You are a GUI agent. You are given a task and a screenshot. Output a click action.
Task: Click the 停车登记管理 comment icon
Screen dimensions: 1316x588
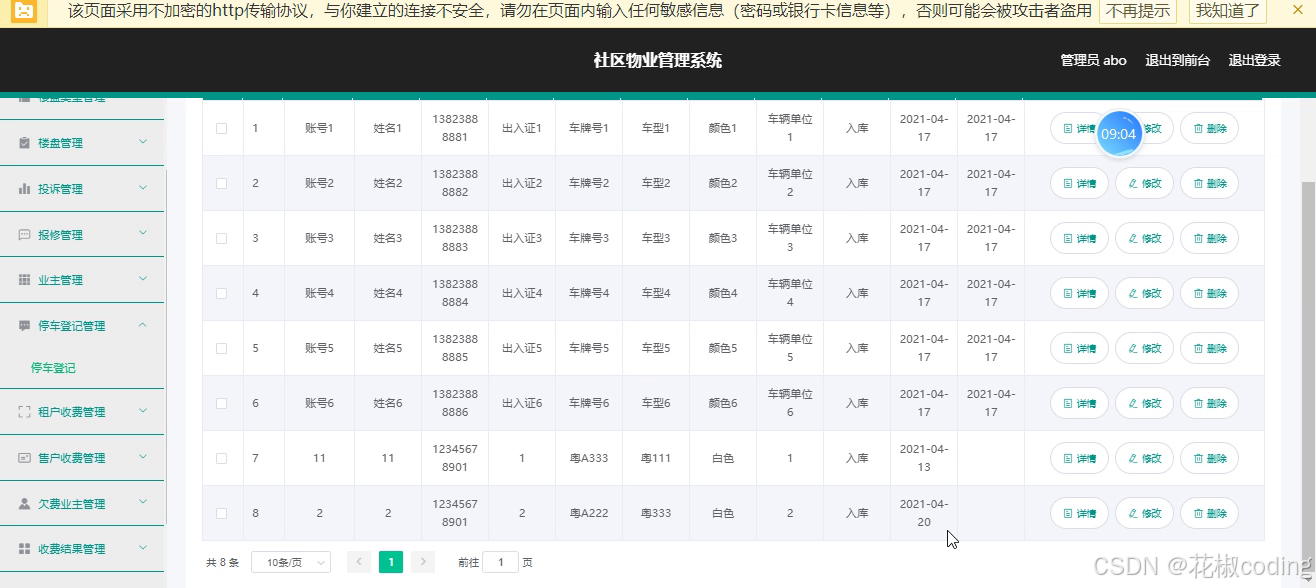25,326
